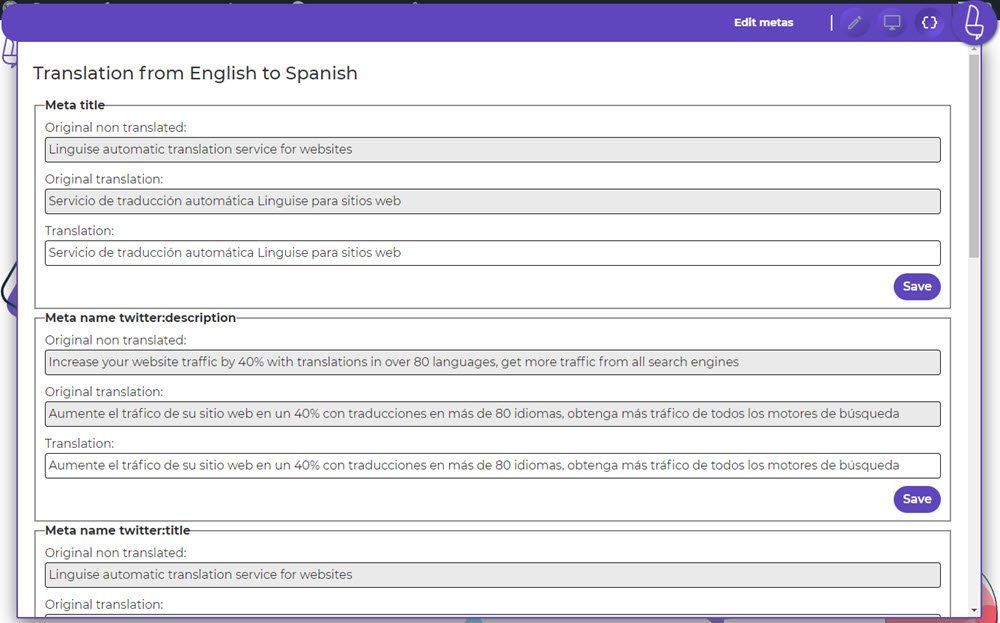Click the Translation field for twitter:description
This screenshot has height=623, width=1000.
tap(492, 465)
